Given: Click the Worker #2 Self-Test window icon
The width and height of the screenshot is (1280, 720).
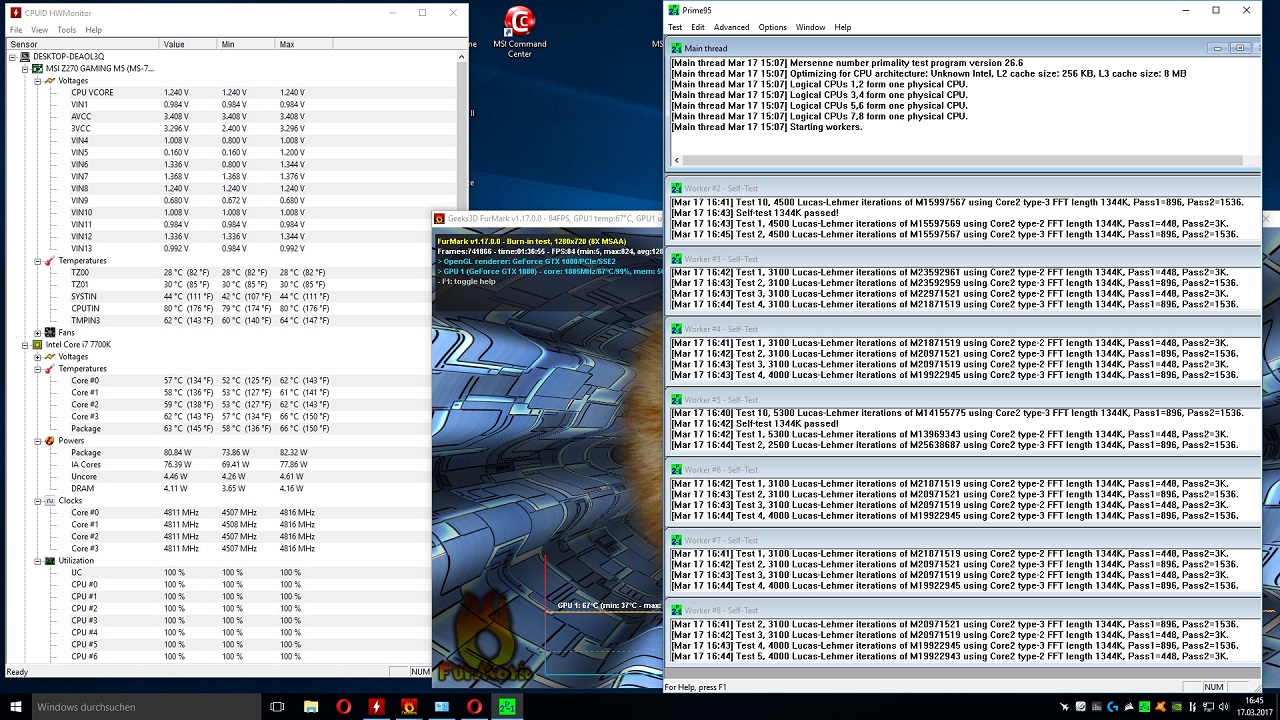Looking at the screenshot, I should [x=677, y=188].
